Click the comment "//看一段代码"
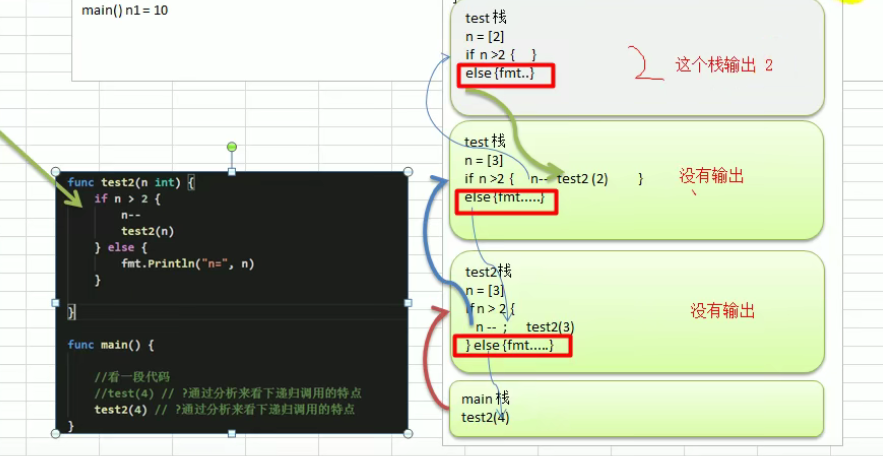Image resolution: width=883 pixels, height=456 pixels. tap(132, 377)
